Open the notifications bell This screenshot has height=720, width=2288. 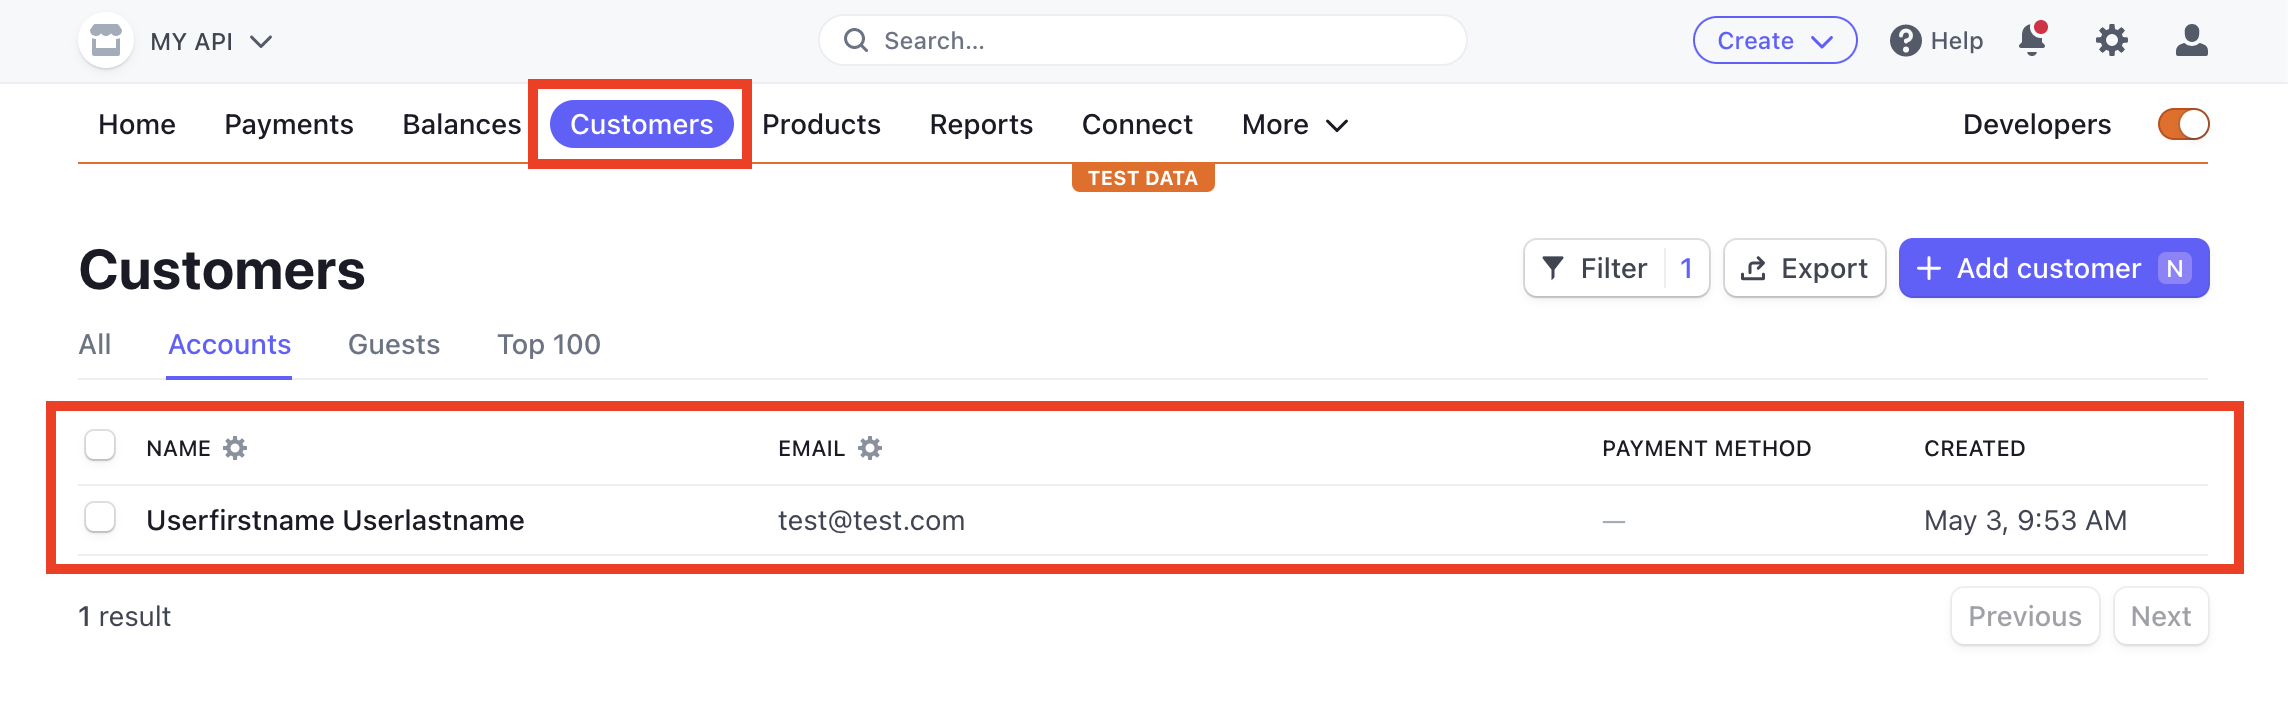click(2032, 40)
